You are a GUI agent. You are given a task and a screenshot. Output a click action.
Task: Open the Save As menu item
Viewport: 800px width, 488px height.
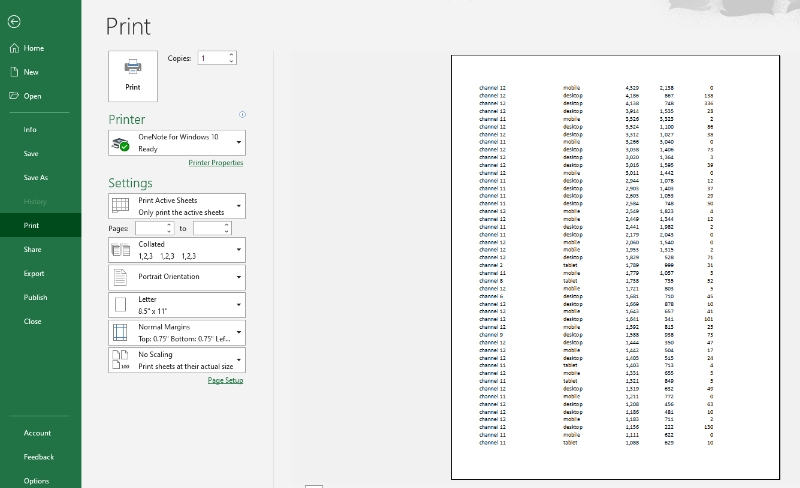click(x=36, y=177)
